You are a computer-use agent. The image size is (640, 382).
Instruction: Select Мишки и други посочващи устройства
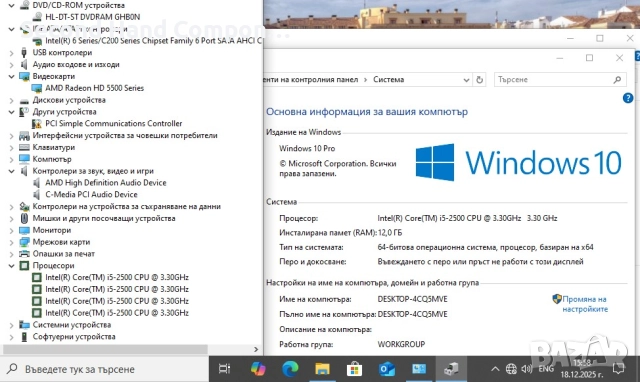click(104, 218)
